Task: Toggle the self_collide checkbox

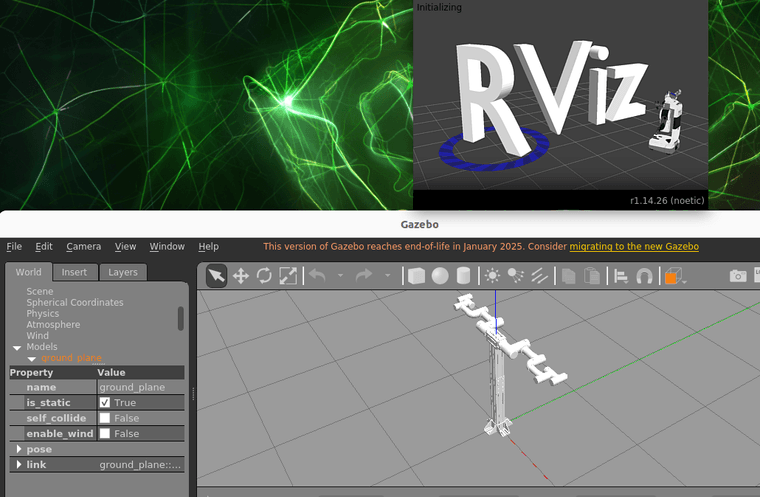Action: click(105, 418)
